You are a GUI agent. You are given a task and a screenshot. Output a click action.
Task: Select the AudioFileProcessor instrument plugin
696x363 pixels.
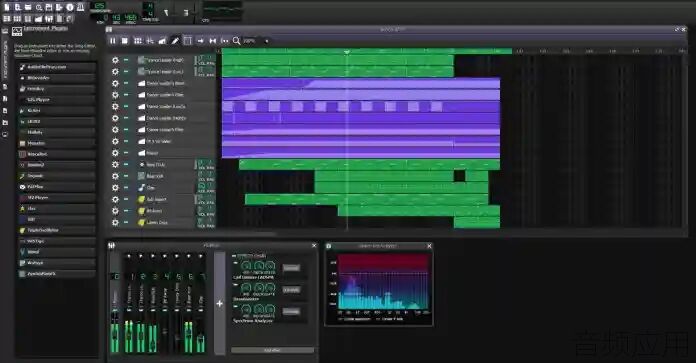(x=57, y=67)
